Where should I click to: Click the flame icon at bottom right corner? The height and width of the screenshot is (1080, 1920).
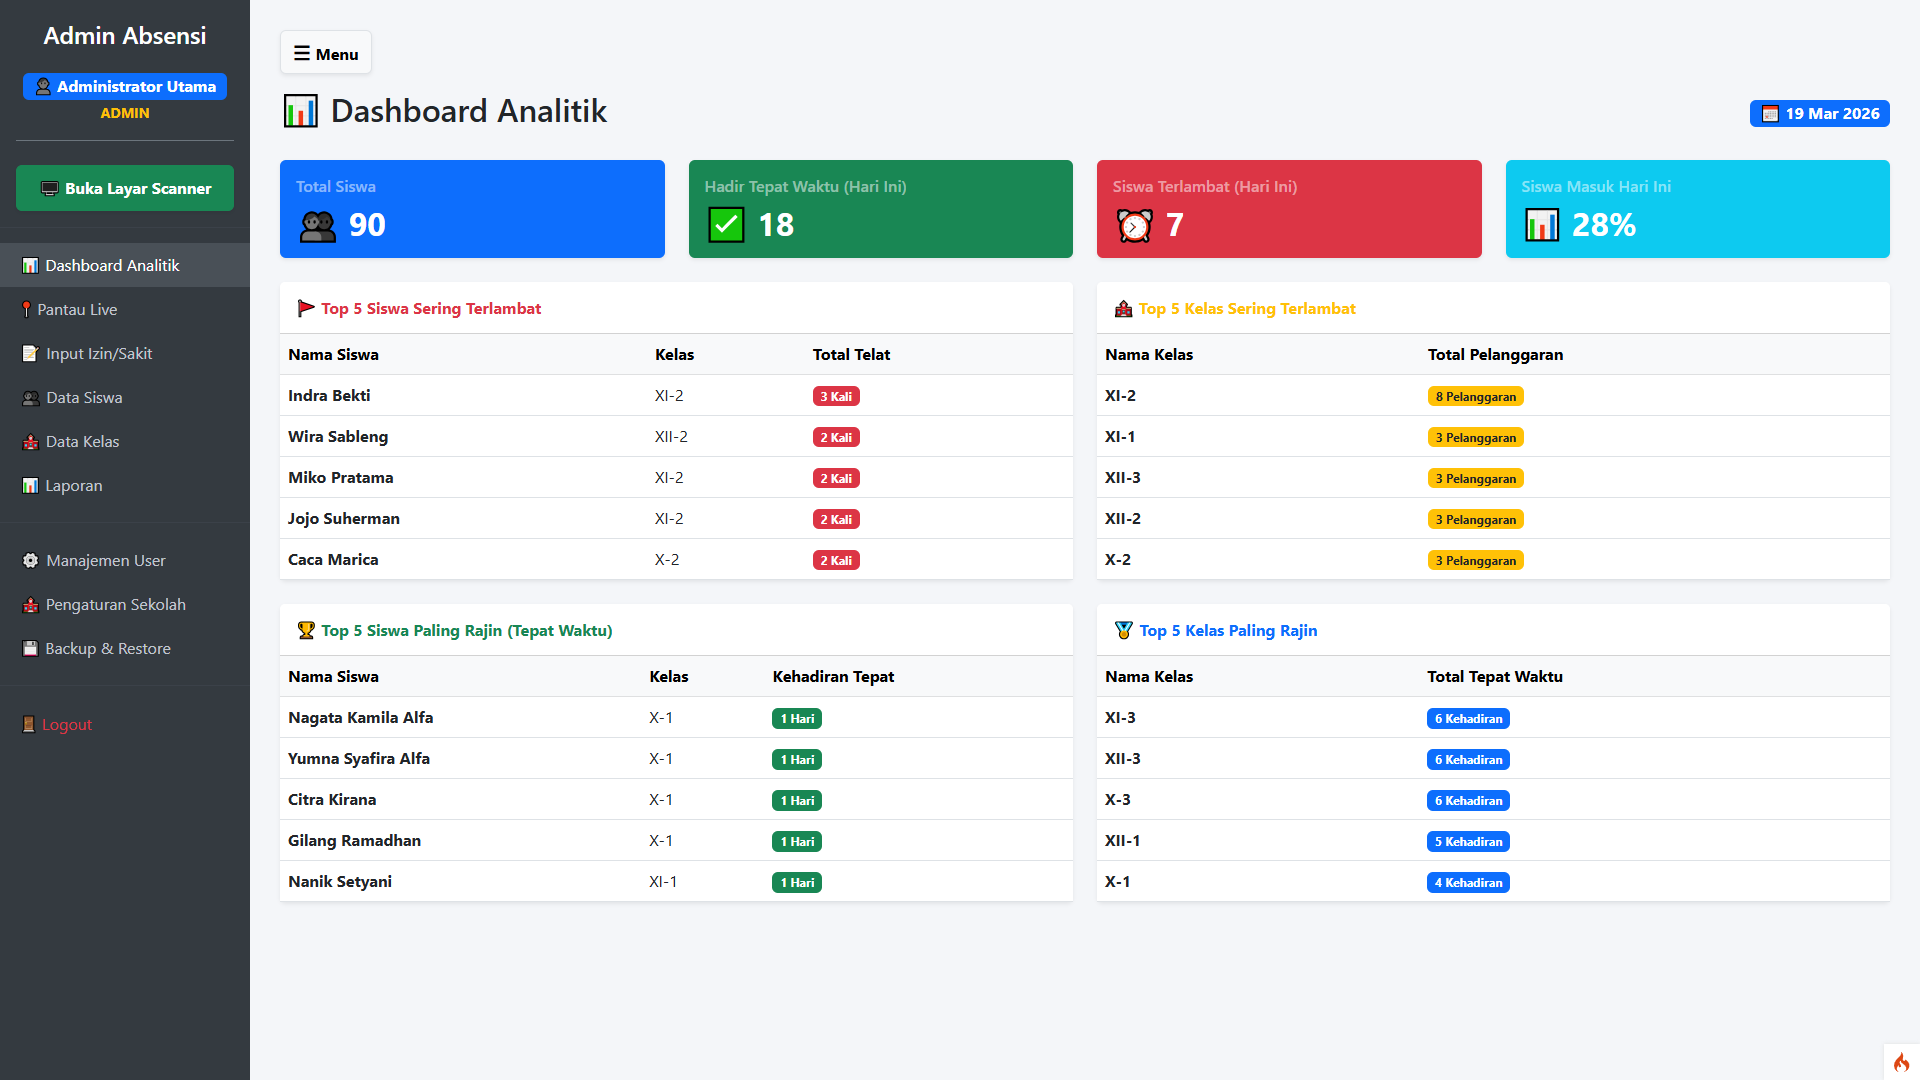point(1901,1062)
